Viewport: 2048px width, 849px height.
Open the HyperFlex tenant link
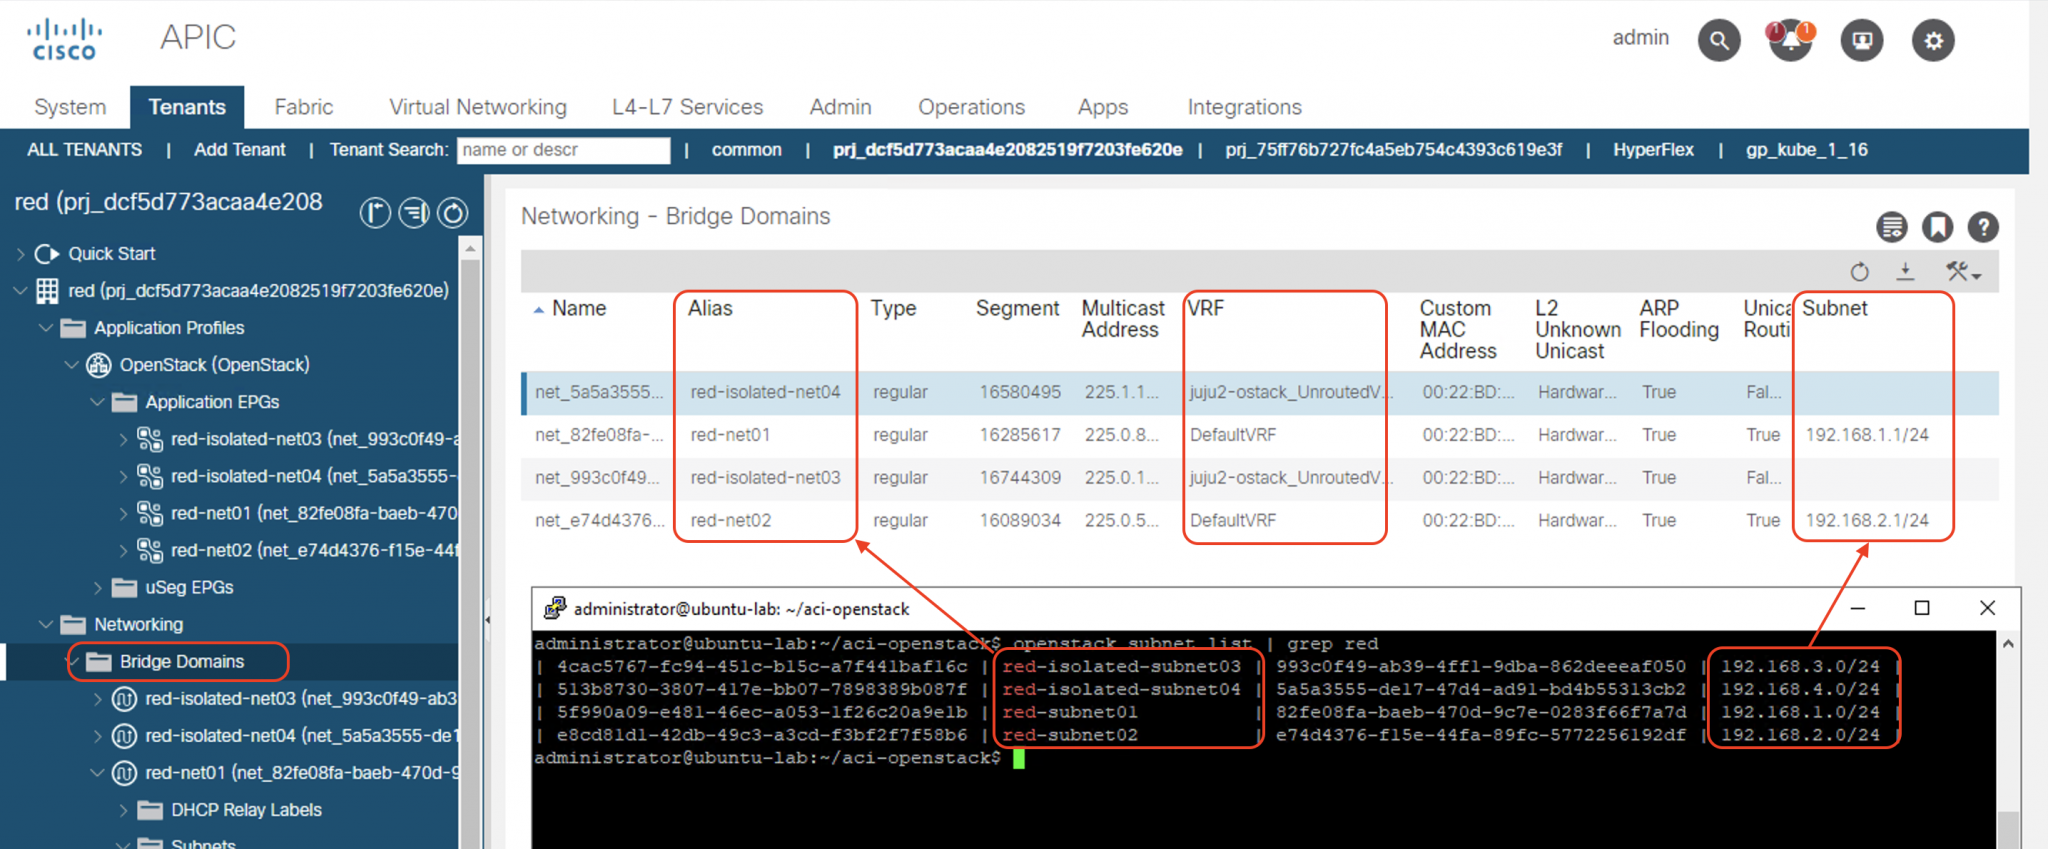(x=1653, y=150)
